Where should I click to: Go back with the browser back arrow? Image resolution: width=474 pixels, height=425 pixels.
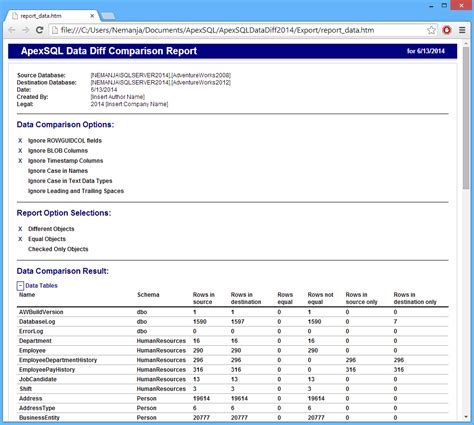pyautogui.click(x=12, y=30)
